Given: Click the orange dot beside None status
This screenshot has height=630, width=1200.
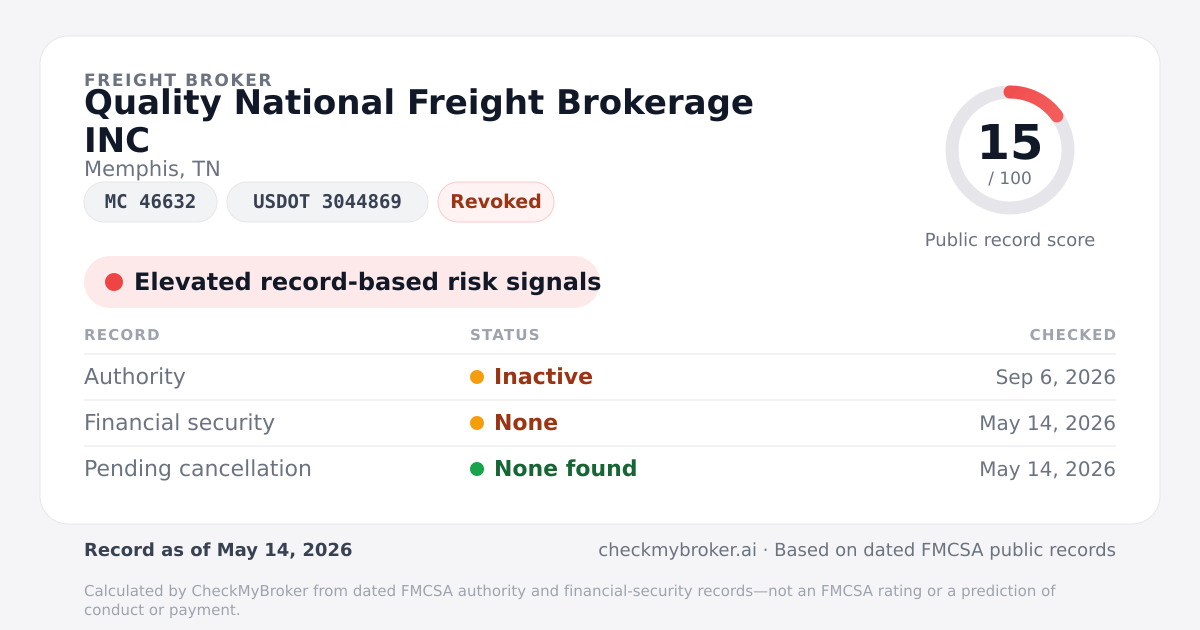Looking at the screenshot, I should point(477,423).
